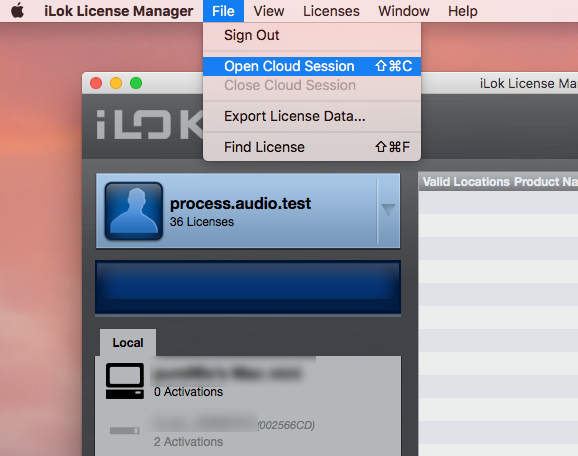Click the iLok logo in header
578x456 pixels.
pyautogui.click(x=149, y=125)
